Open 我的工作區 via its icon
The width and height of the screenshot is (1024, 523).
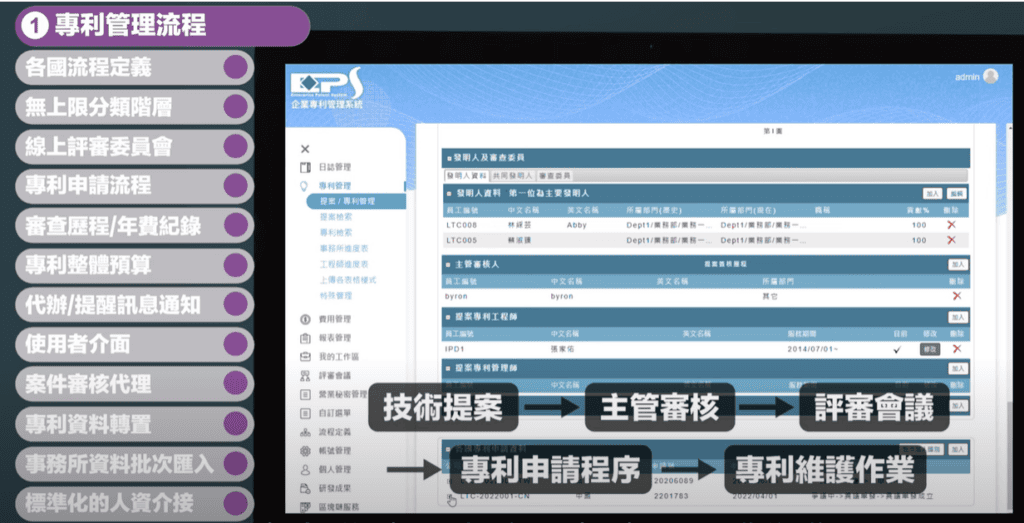pyautogui.click(x=304, y=357)
